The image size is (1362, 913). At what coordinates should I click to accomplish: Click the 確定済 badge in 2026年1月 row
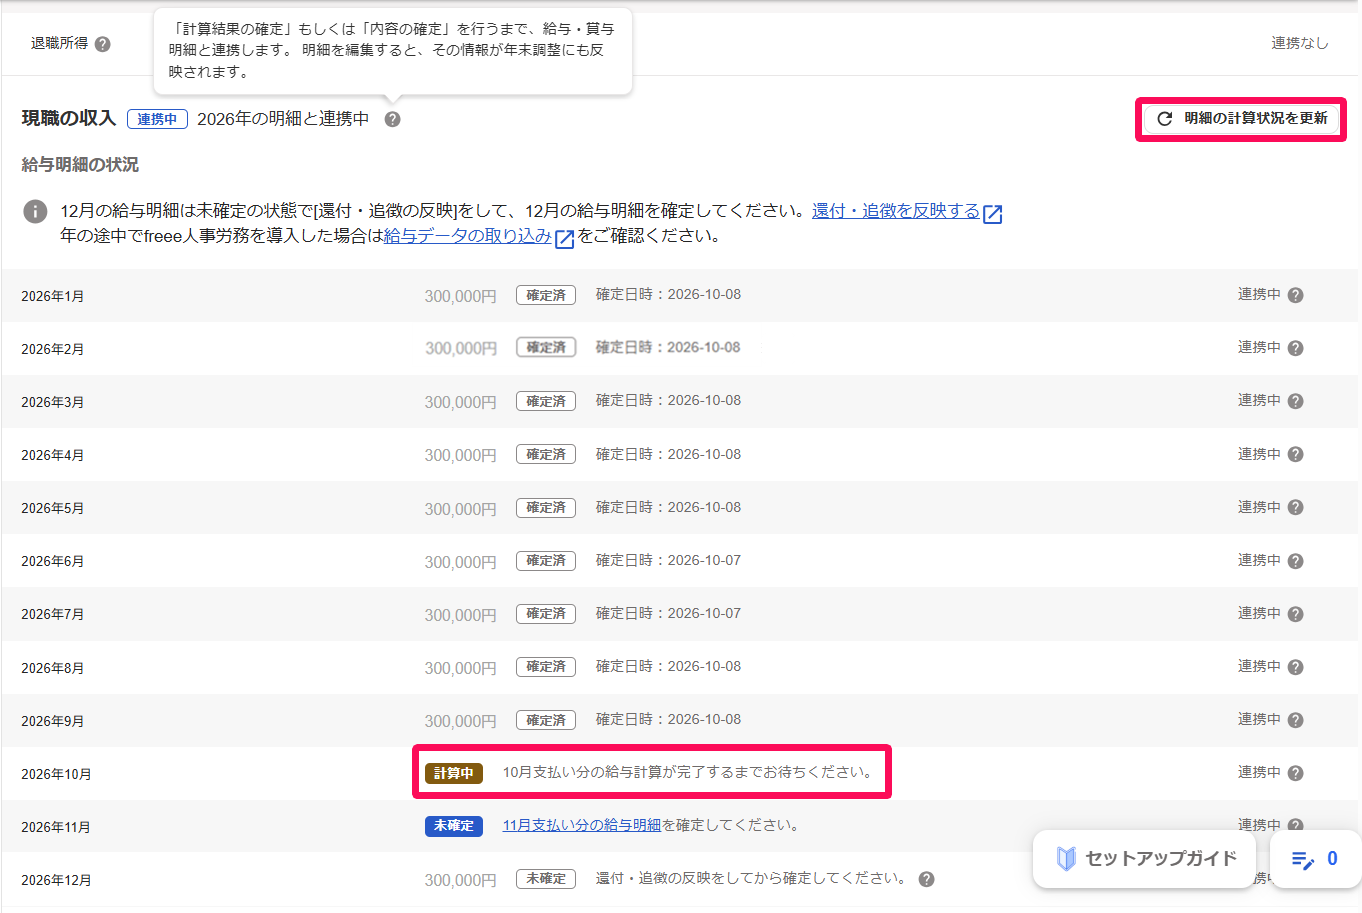click(x=546, y=295)
